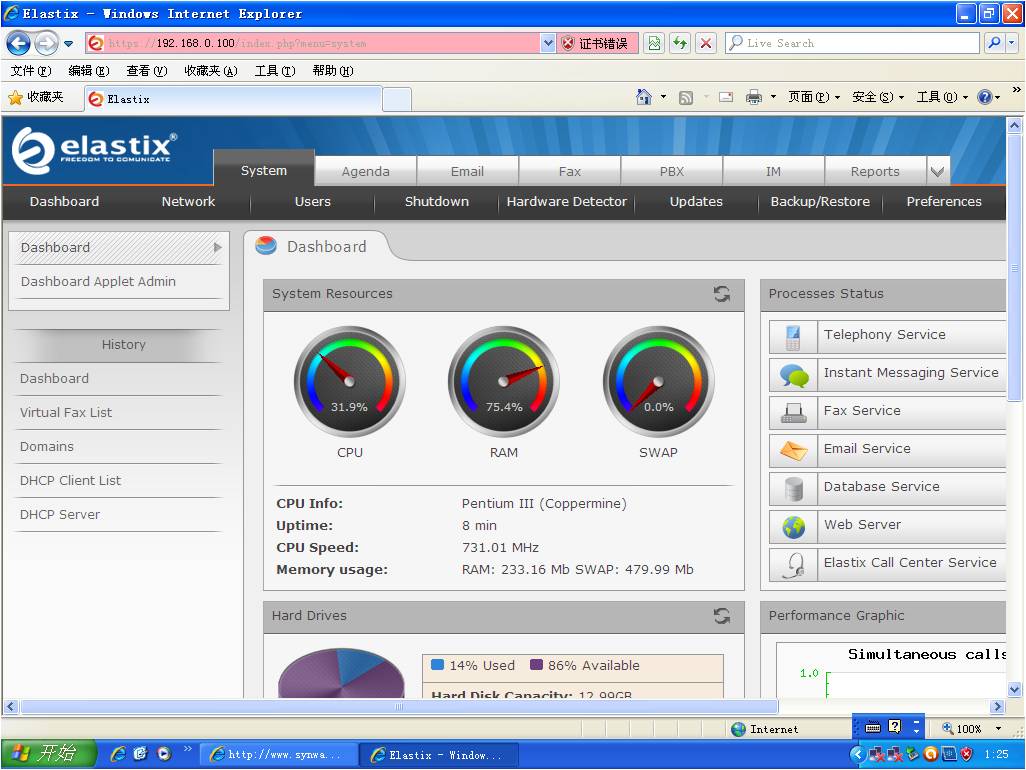Viewport: 1026px width, 770px height.
Task: Click the Database Service cylinder icon
Action: 793,489
